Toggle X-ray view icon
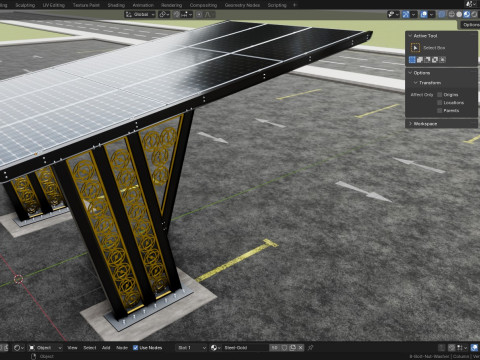The image size is (480, 360). 442,14
